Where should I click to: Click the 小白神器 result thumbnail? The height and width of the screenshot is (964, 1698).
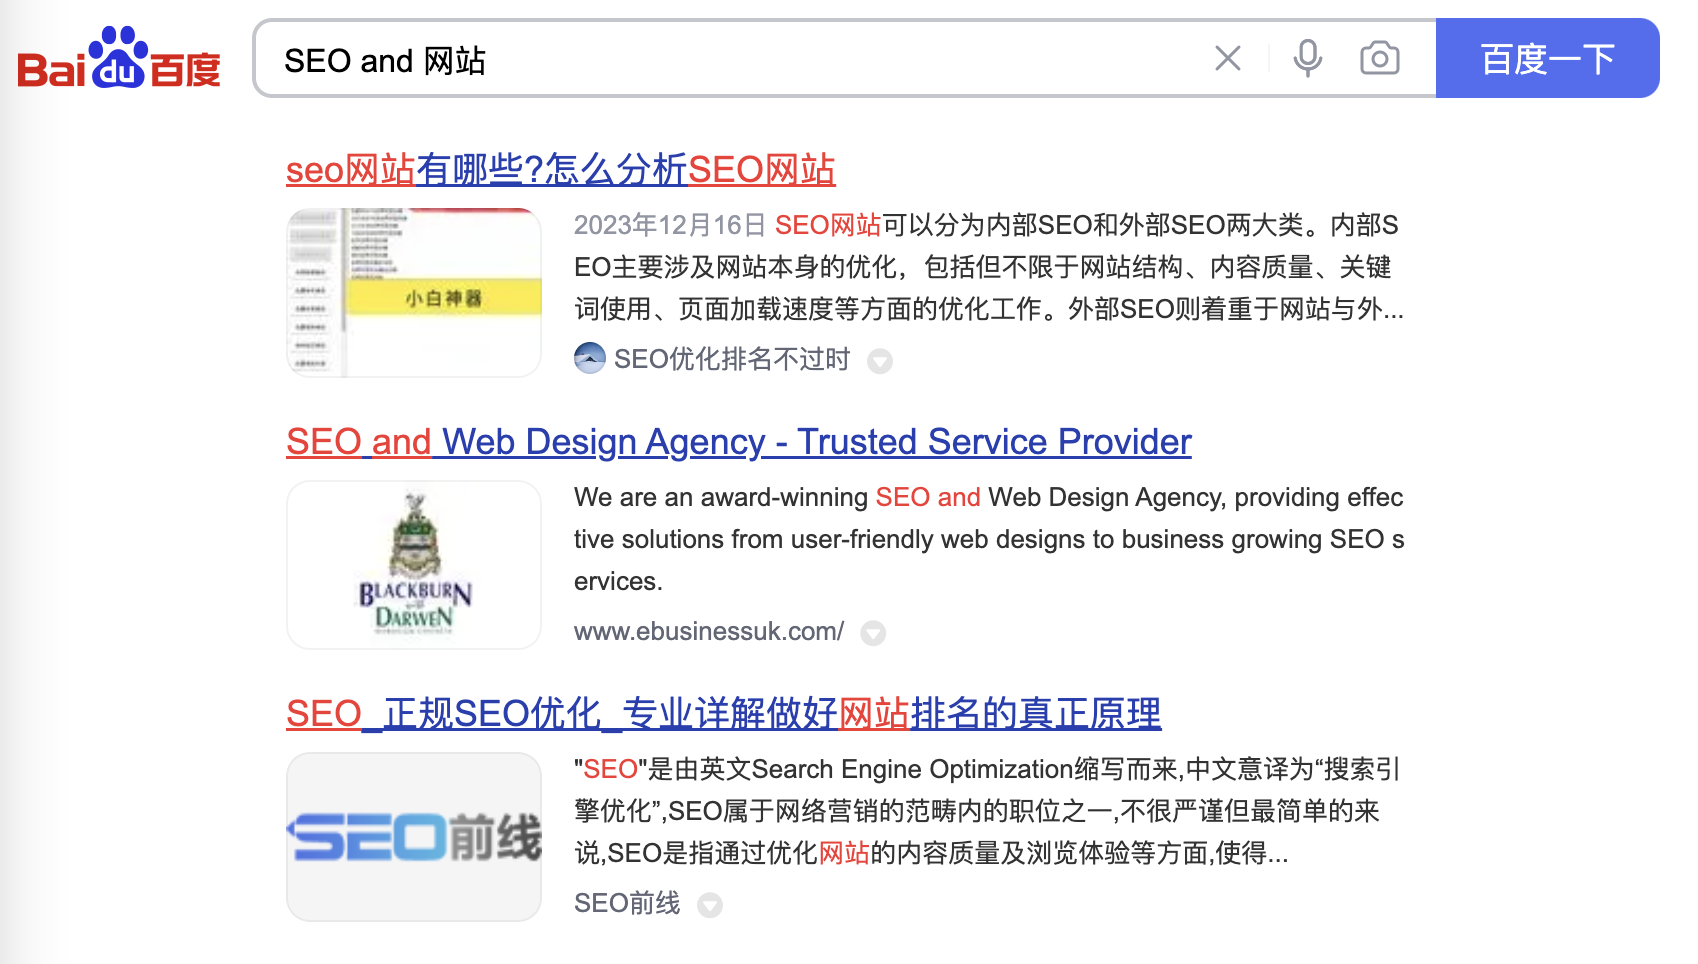coord(414,293)
